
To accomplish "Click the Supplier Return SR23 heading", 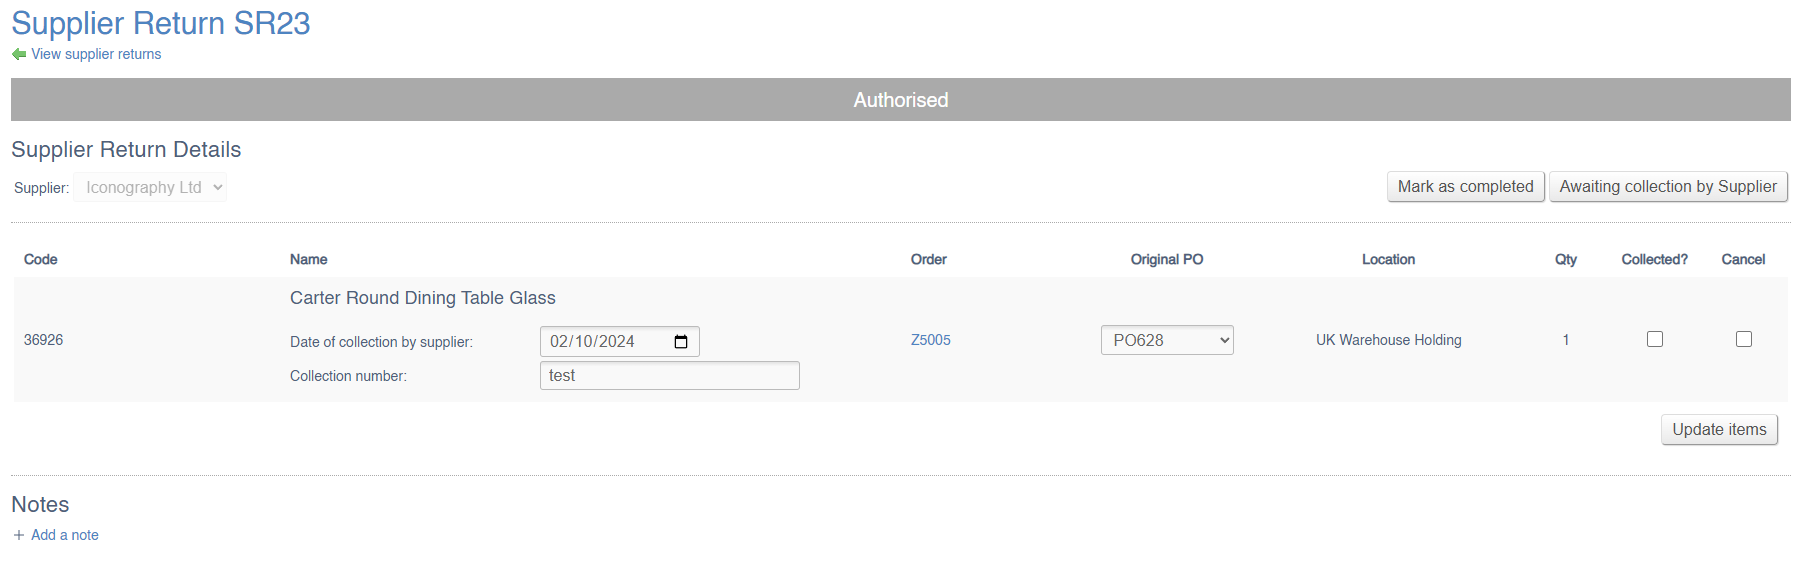I will coord(161,23).
